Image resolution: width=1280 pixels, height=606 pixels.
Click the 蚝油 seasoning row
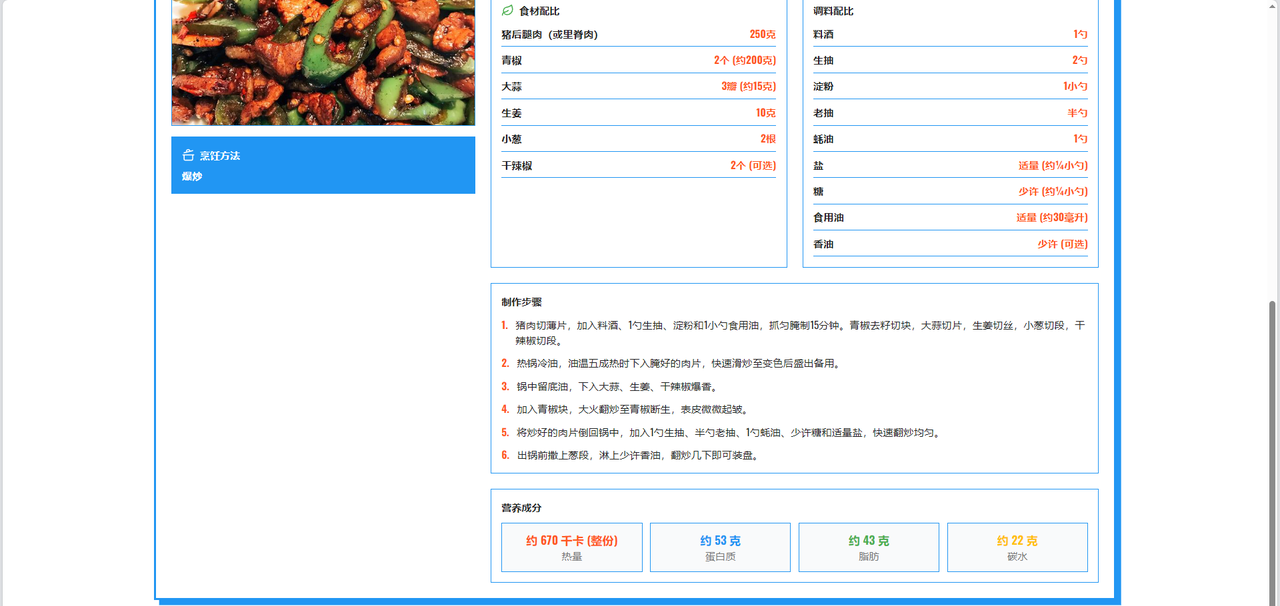(x=950, y=140)
